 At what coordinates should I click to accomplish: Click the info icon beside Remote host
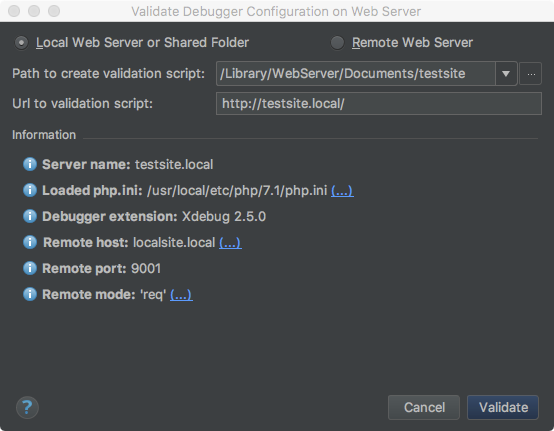tap(30, 242)
